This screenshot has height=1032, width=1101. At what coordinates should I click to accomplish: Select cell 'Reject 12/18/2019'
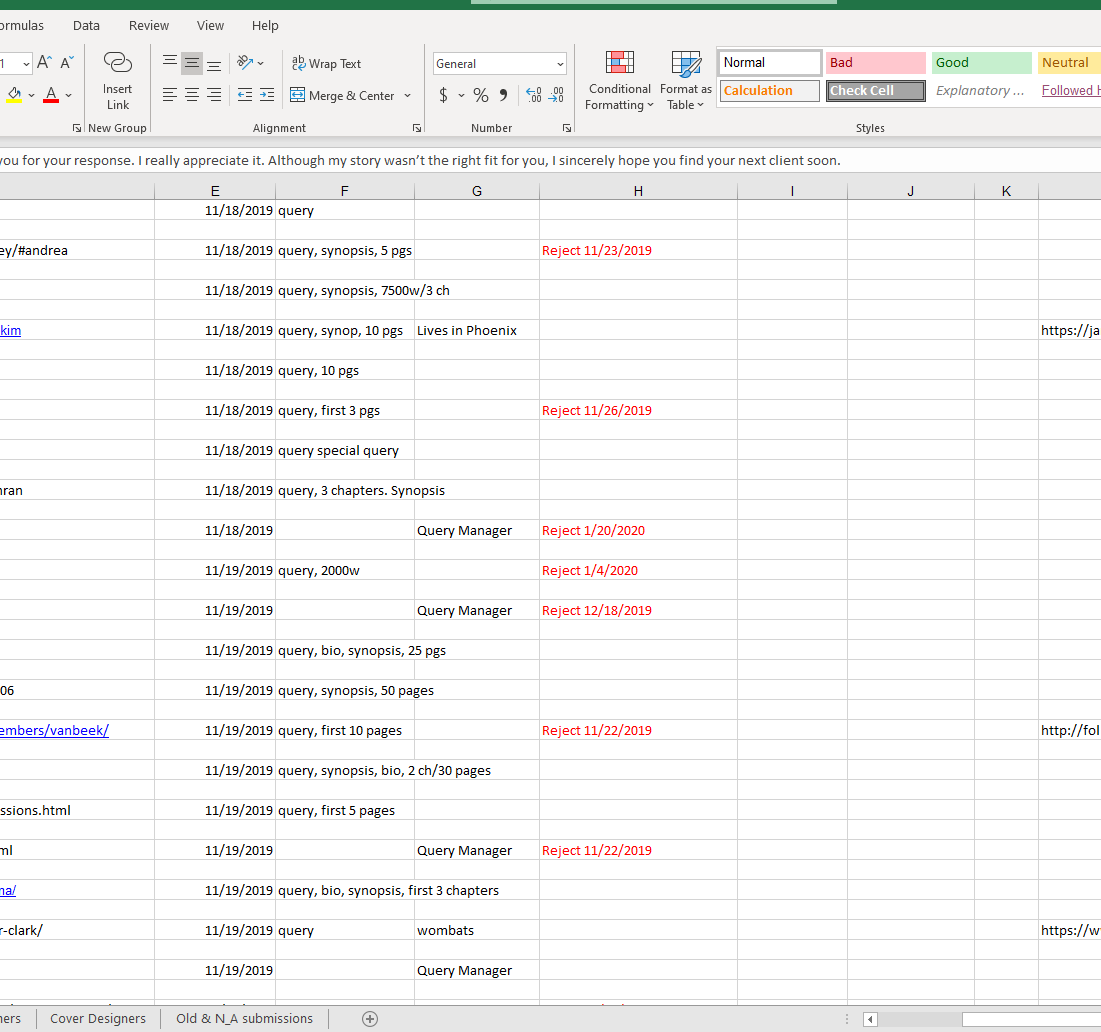coord(638,611)
